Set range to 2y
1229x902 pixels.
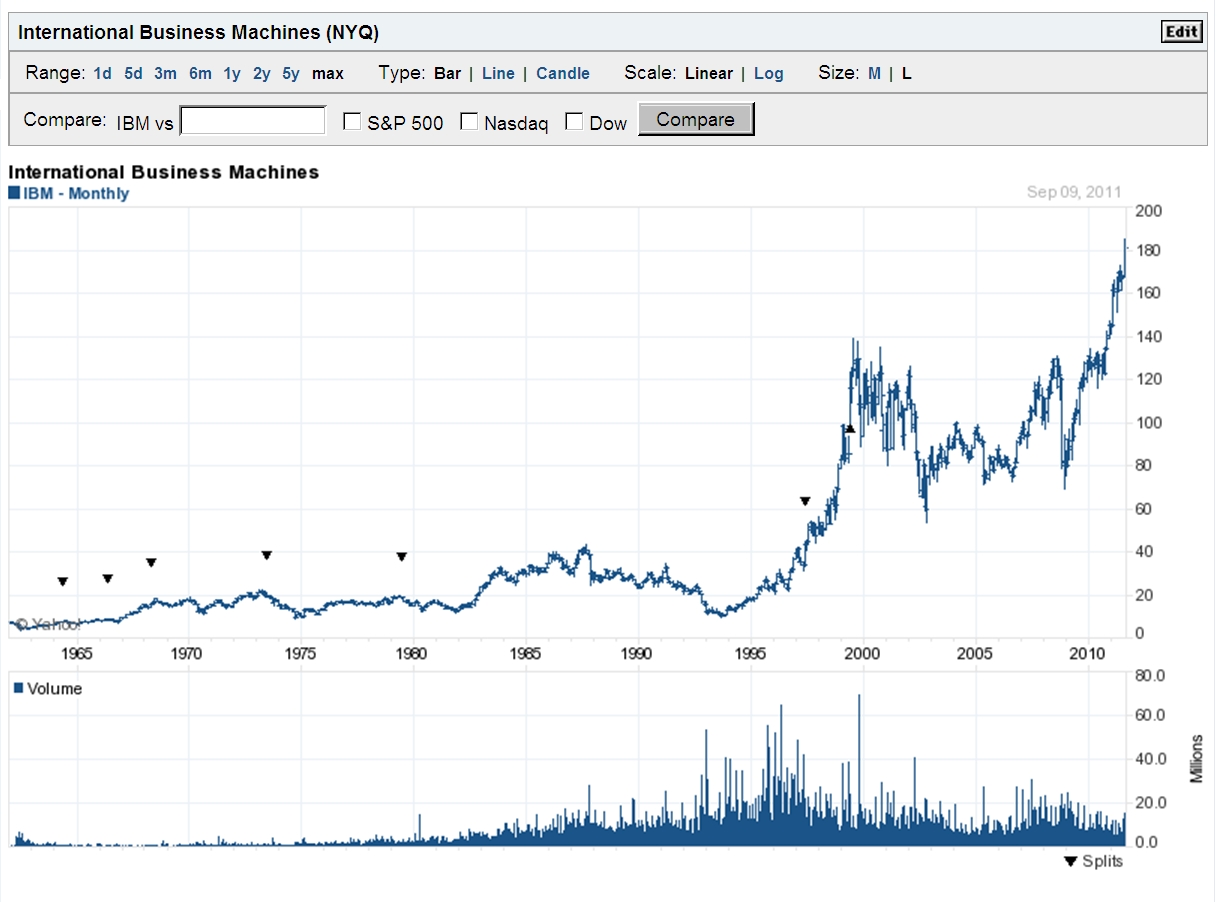(262, 73)
